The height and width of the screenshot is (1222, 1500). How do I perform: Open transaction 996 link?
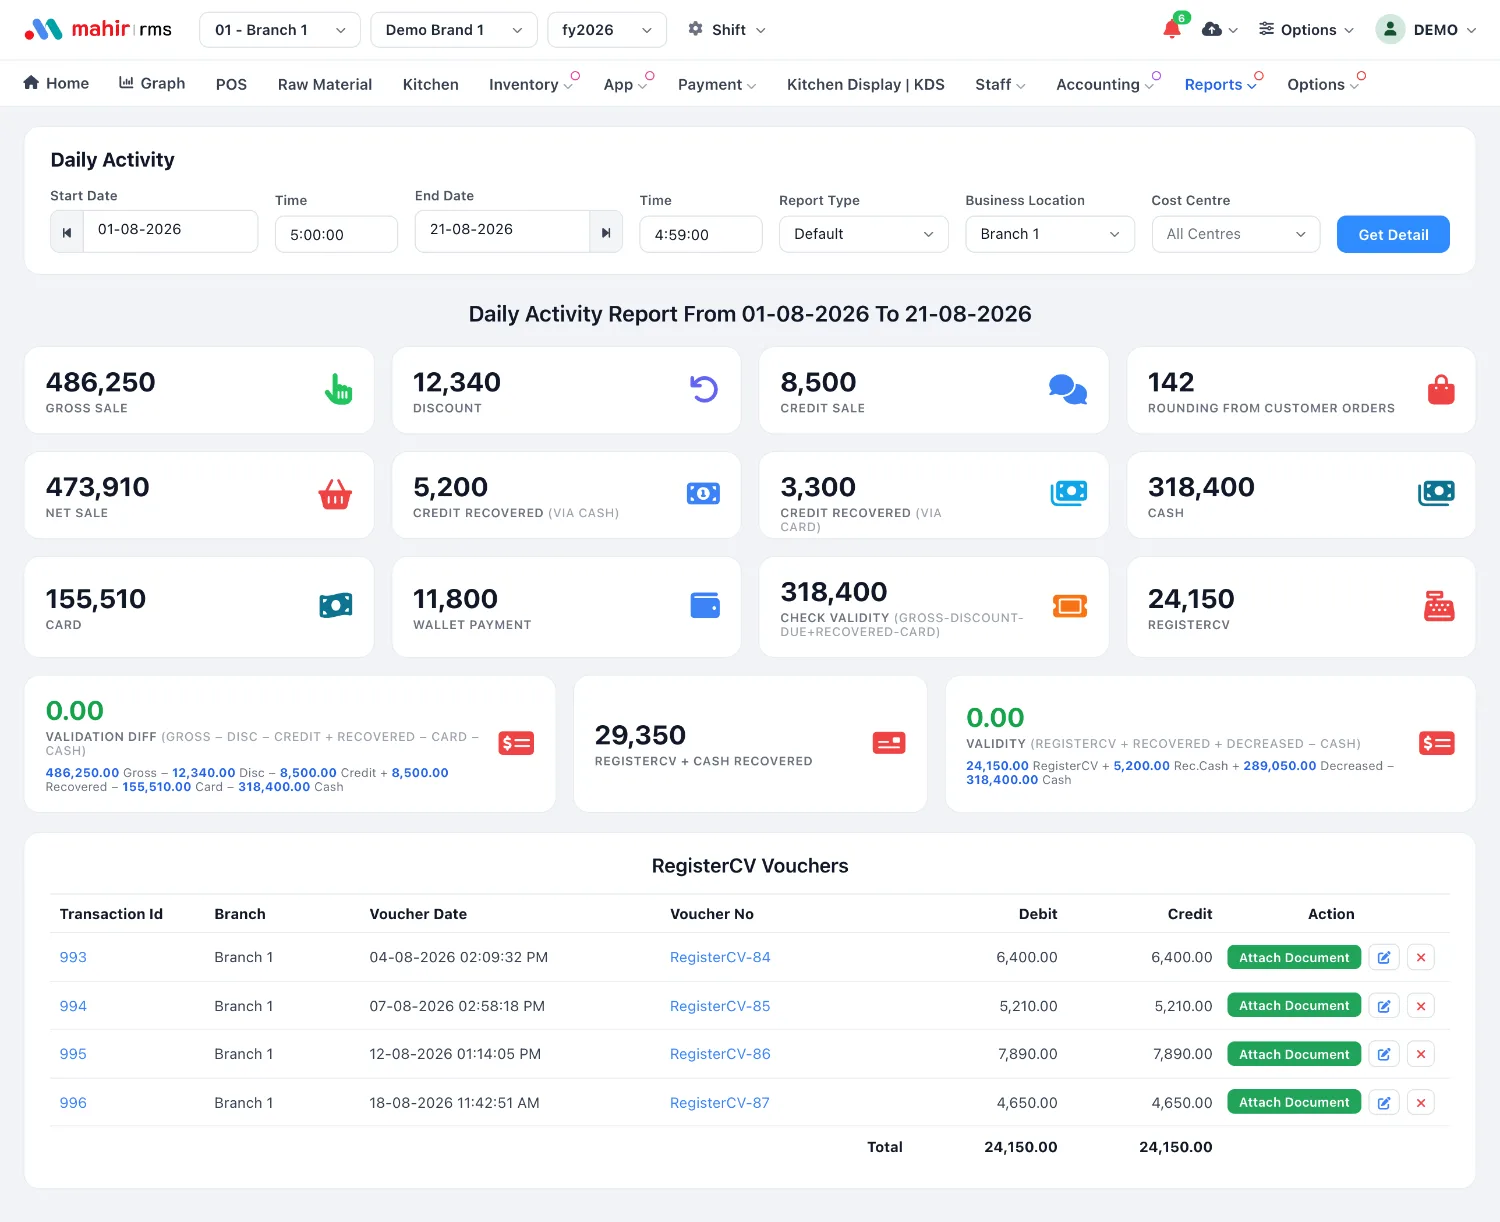pyautogui.click(x=73, y=1103)
